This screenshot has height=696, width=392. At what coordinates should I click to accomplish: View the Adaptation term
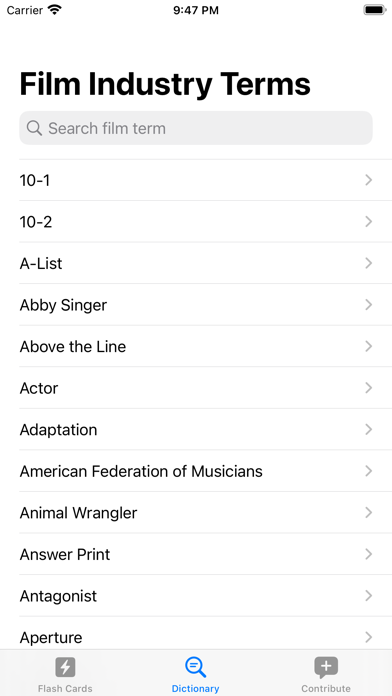coord(206,430)
